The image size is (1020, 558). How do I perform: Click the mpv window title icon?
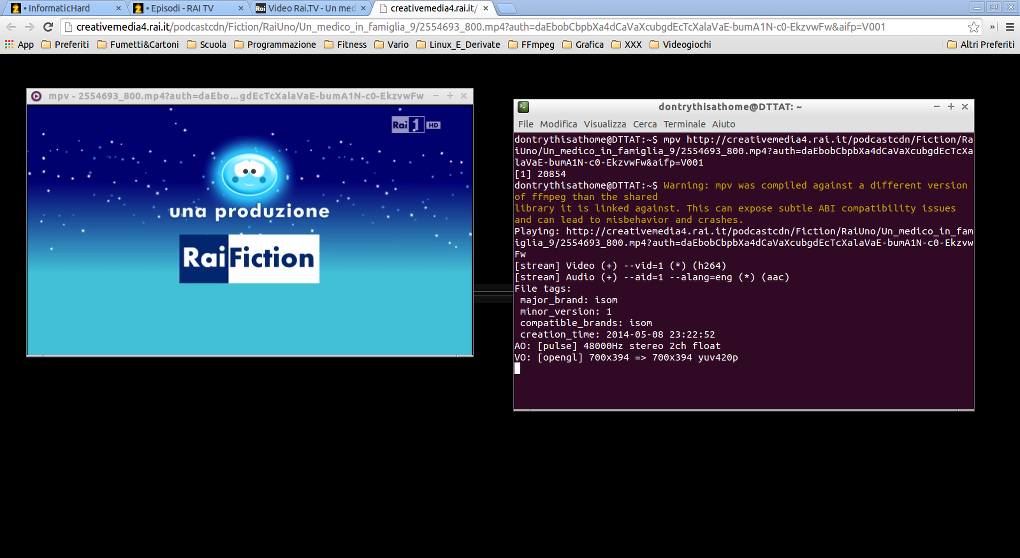36,96
